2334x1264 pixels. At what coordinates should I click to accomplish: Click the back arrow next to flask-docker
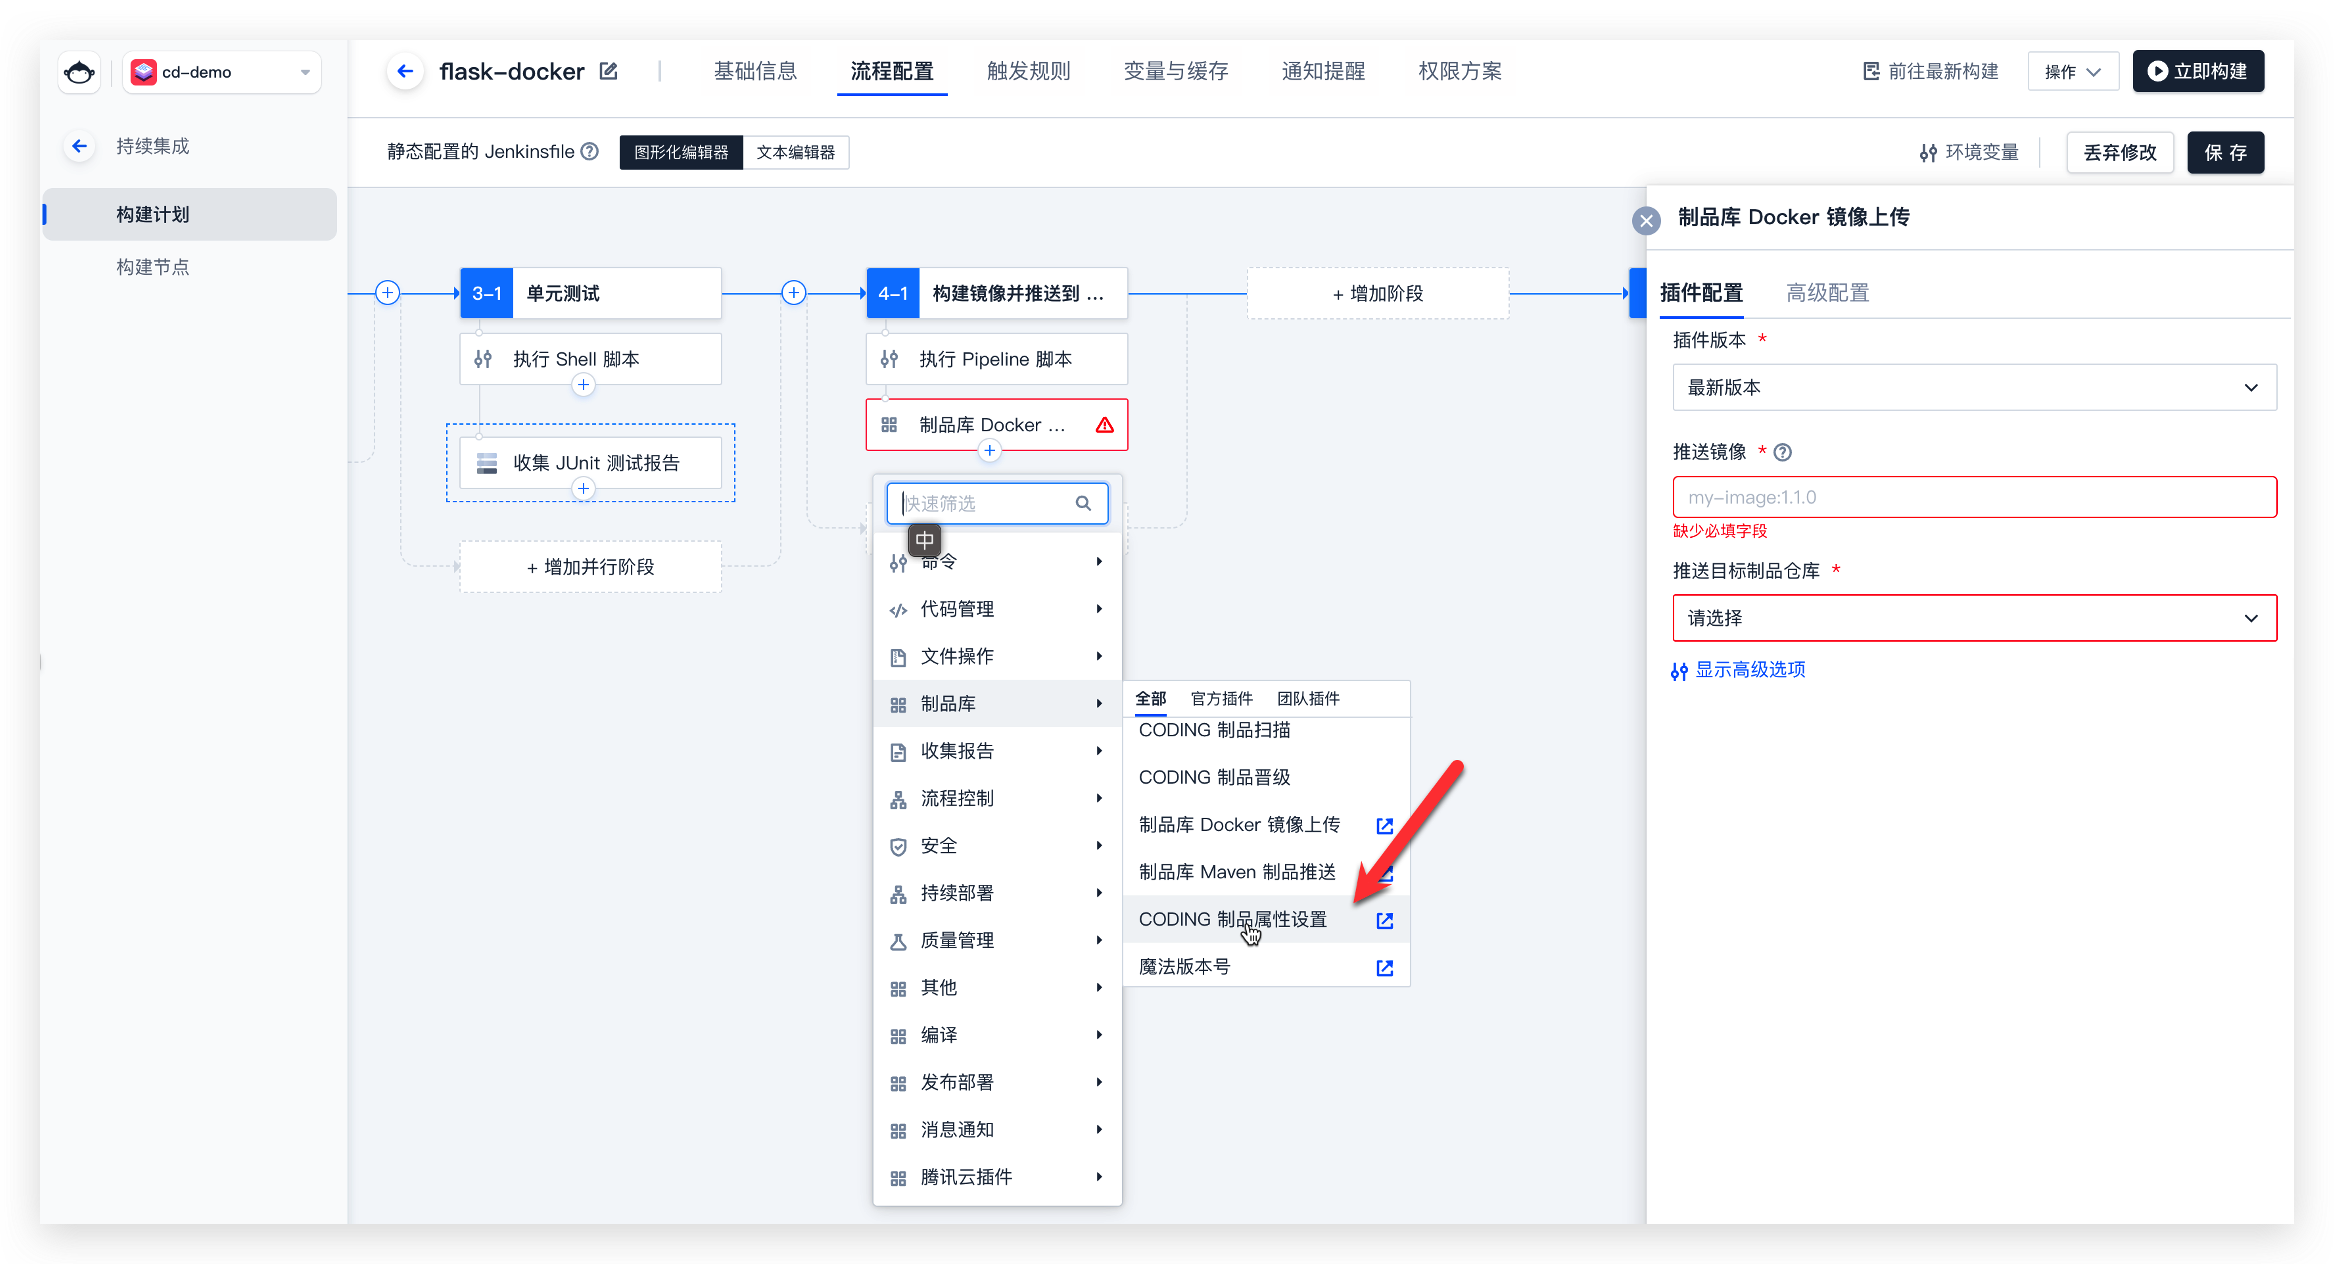[405, 71]
